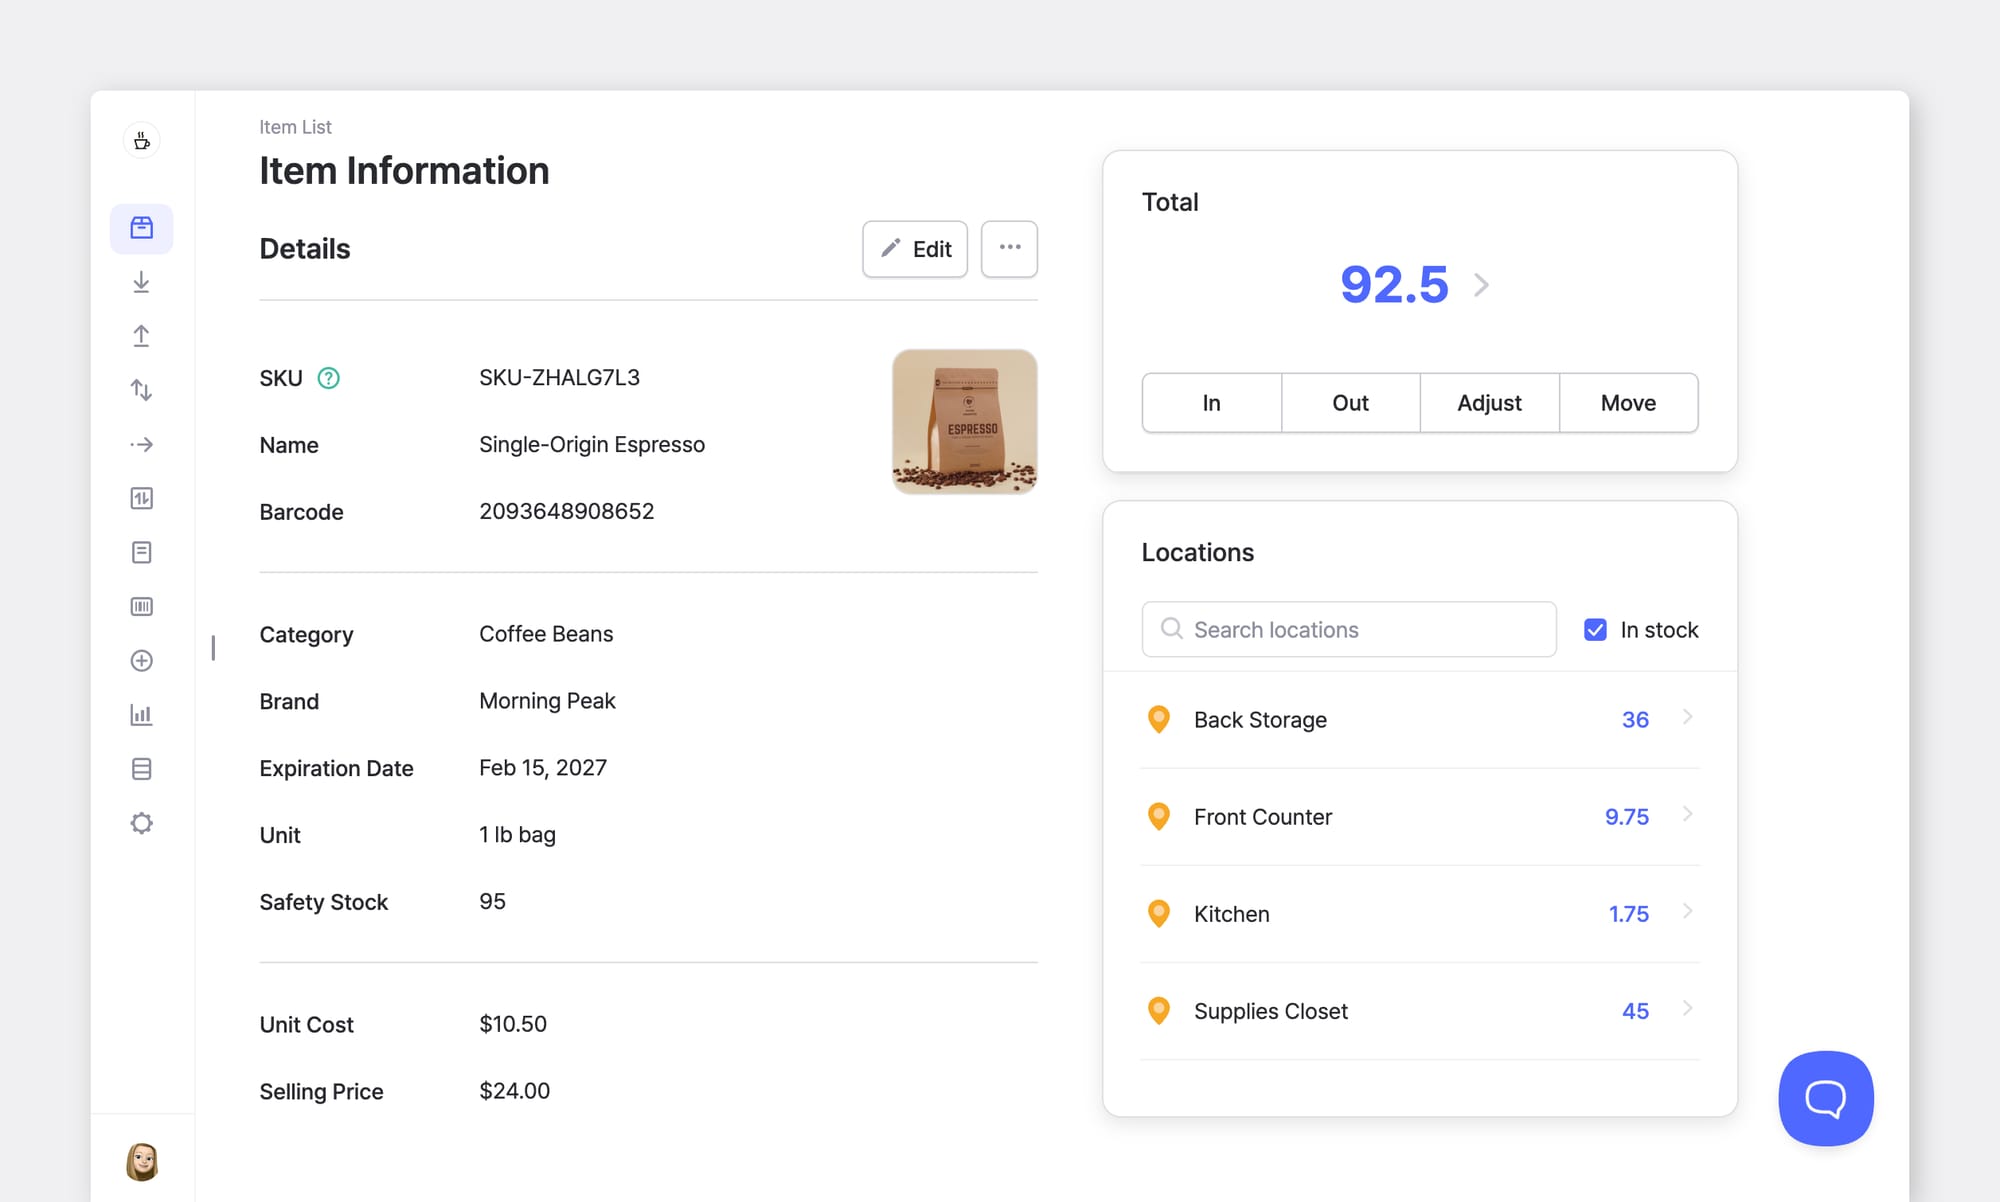Open the Move dashed-arrow sidebar icon

(x=142, y=444)
